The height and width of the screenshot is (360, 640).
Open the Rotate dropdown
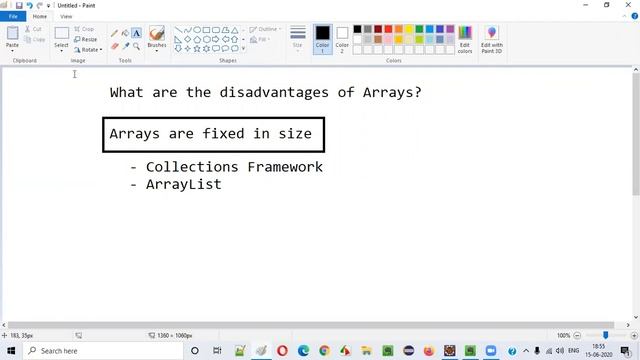pos(88,50)
